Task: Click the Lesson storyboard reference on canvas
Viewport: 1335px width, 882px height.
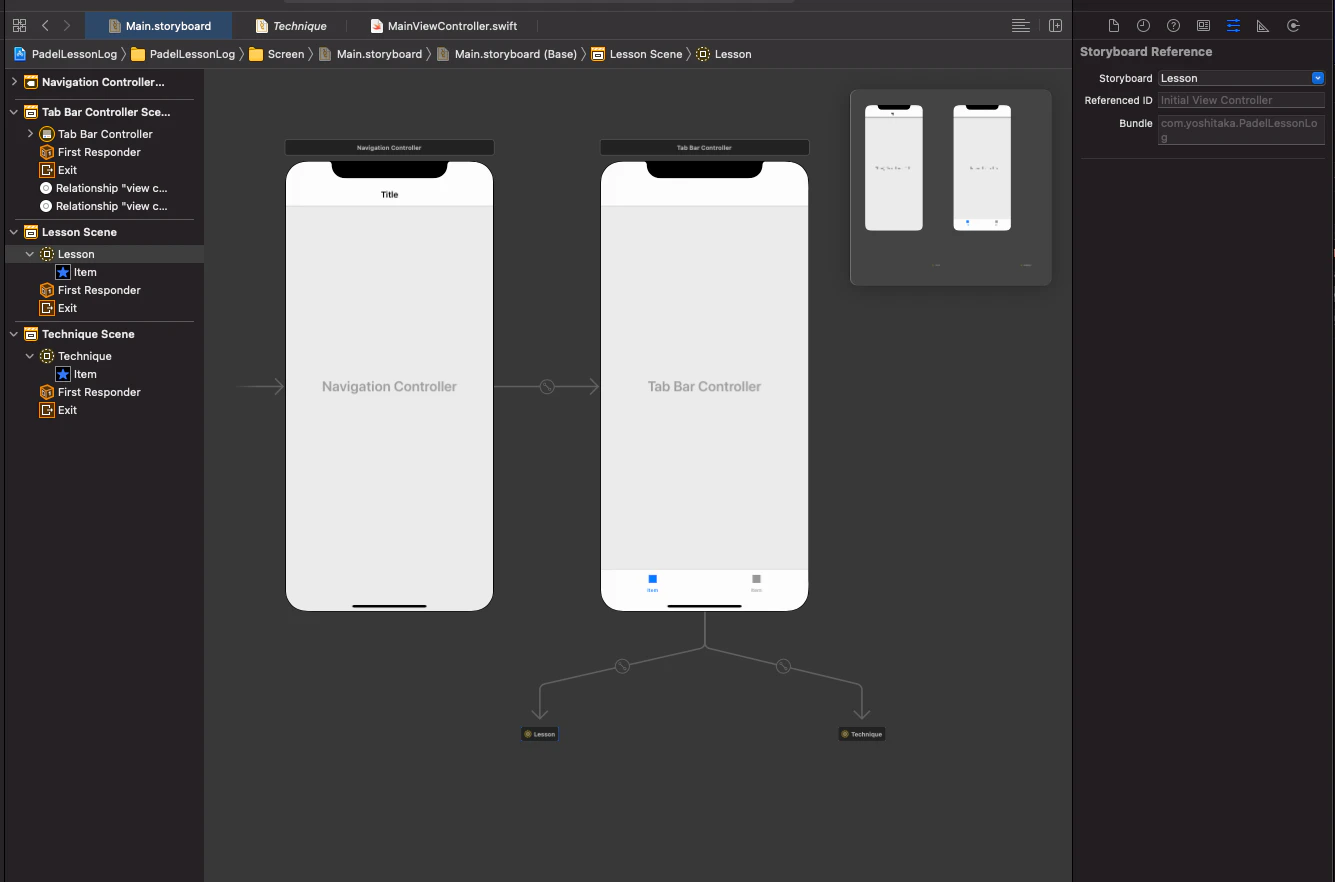Action: pos(540,734)
